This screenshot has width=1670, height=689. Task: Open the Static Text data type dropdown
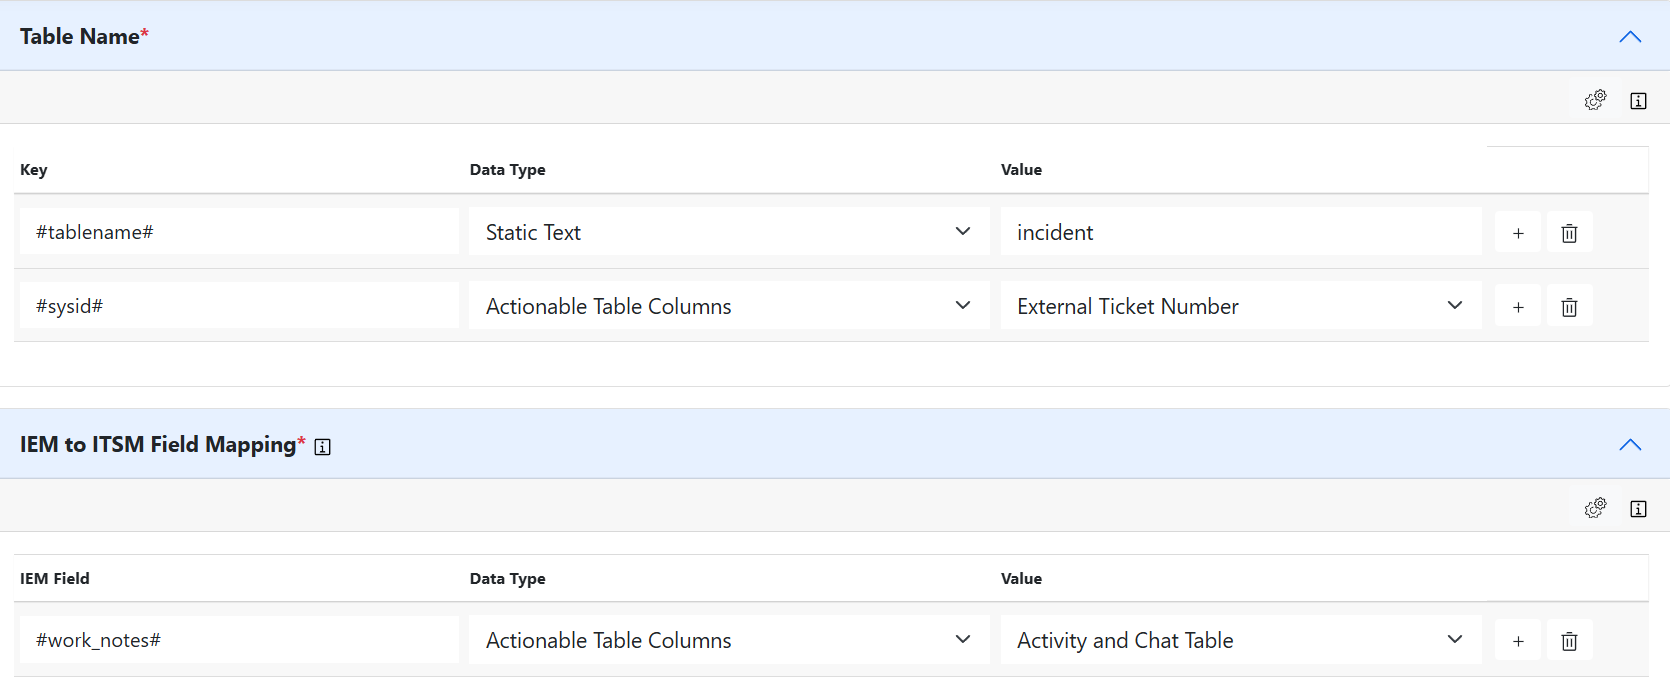(x=728, y=232)
